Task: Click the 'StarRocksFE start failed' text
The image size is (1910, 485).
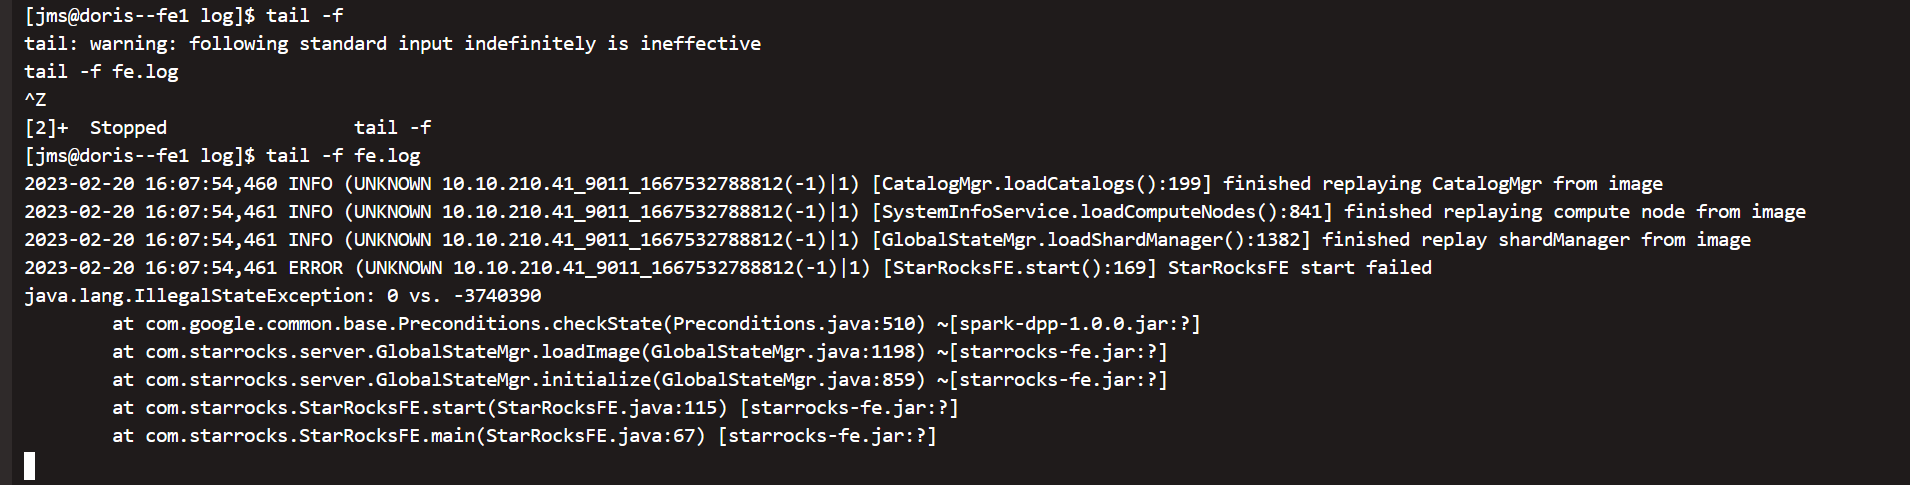Action: click(x=1300, y=268)
